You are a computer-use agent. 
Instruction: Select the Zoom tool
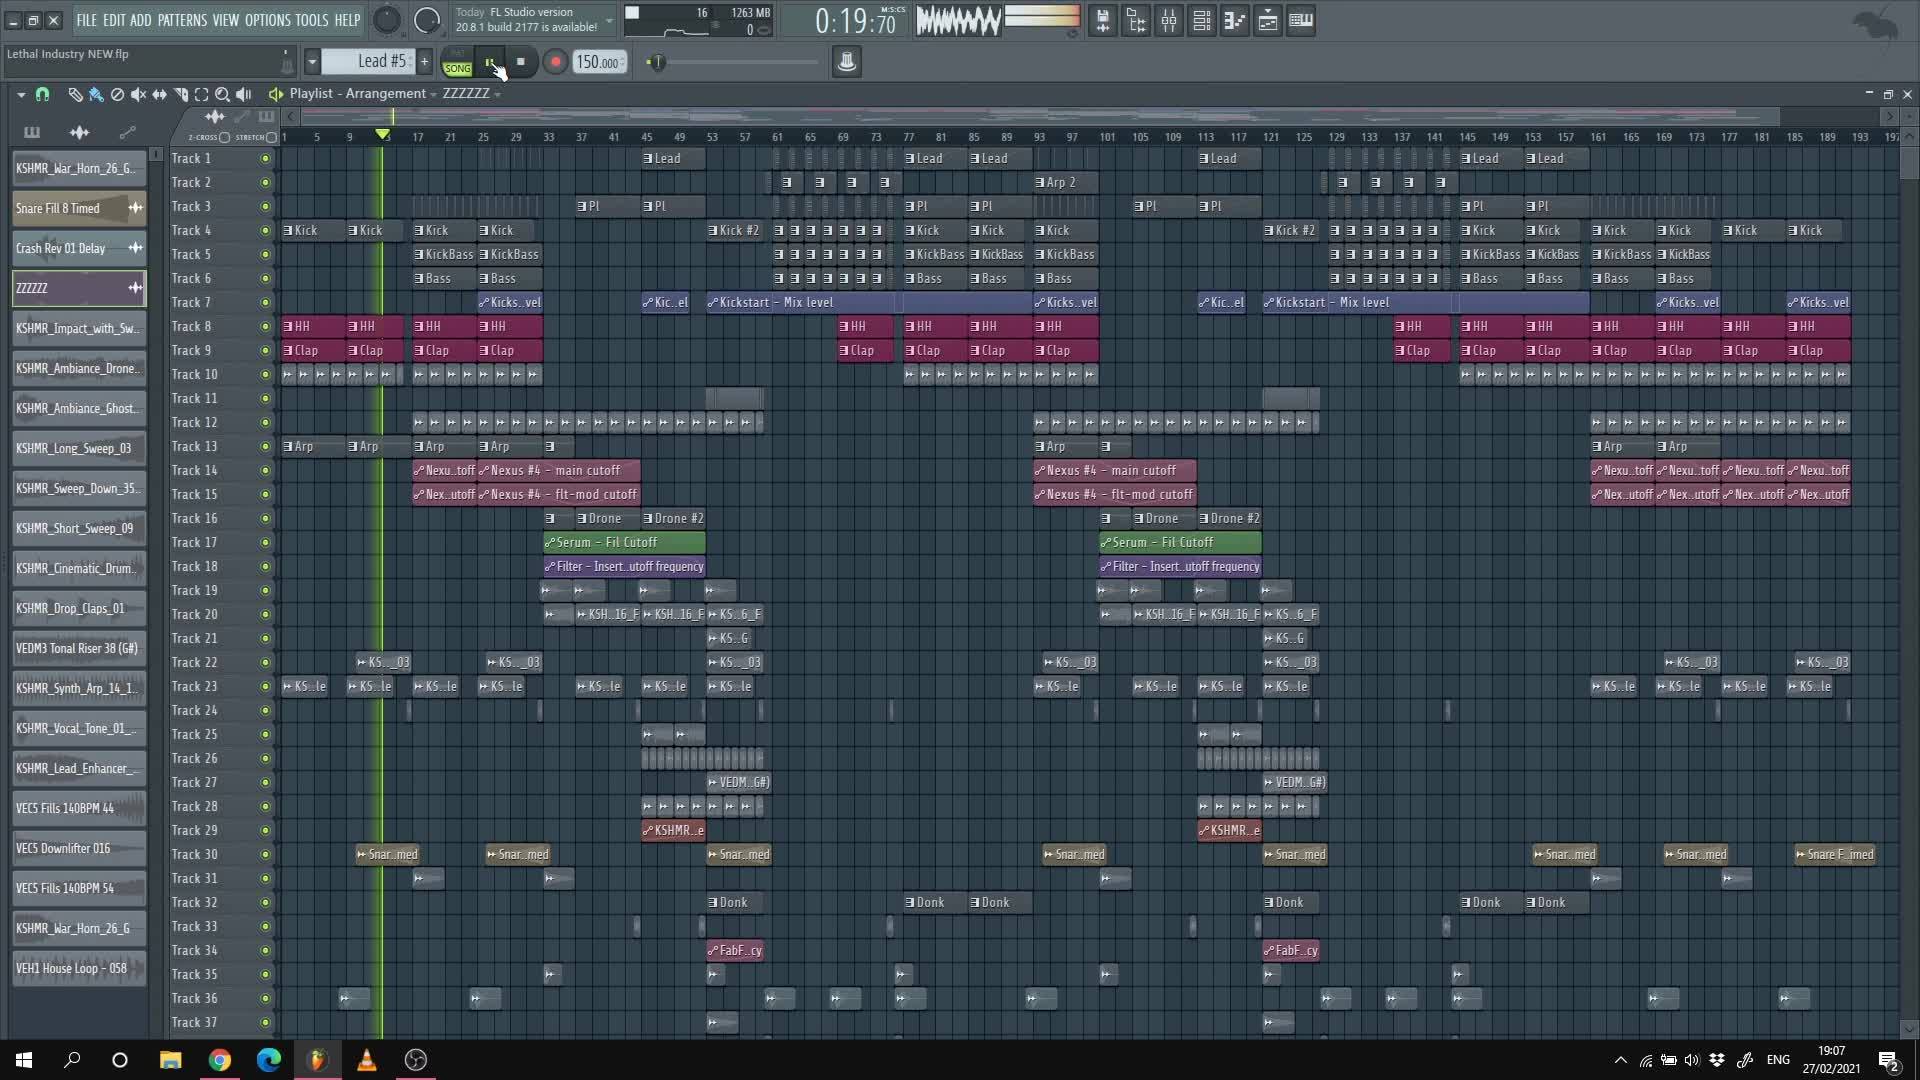click(x=222, y=94)
